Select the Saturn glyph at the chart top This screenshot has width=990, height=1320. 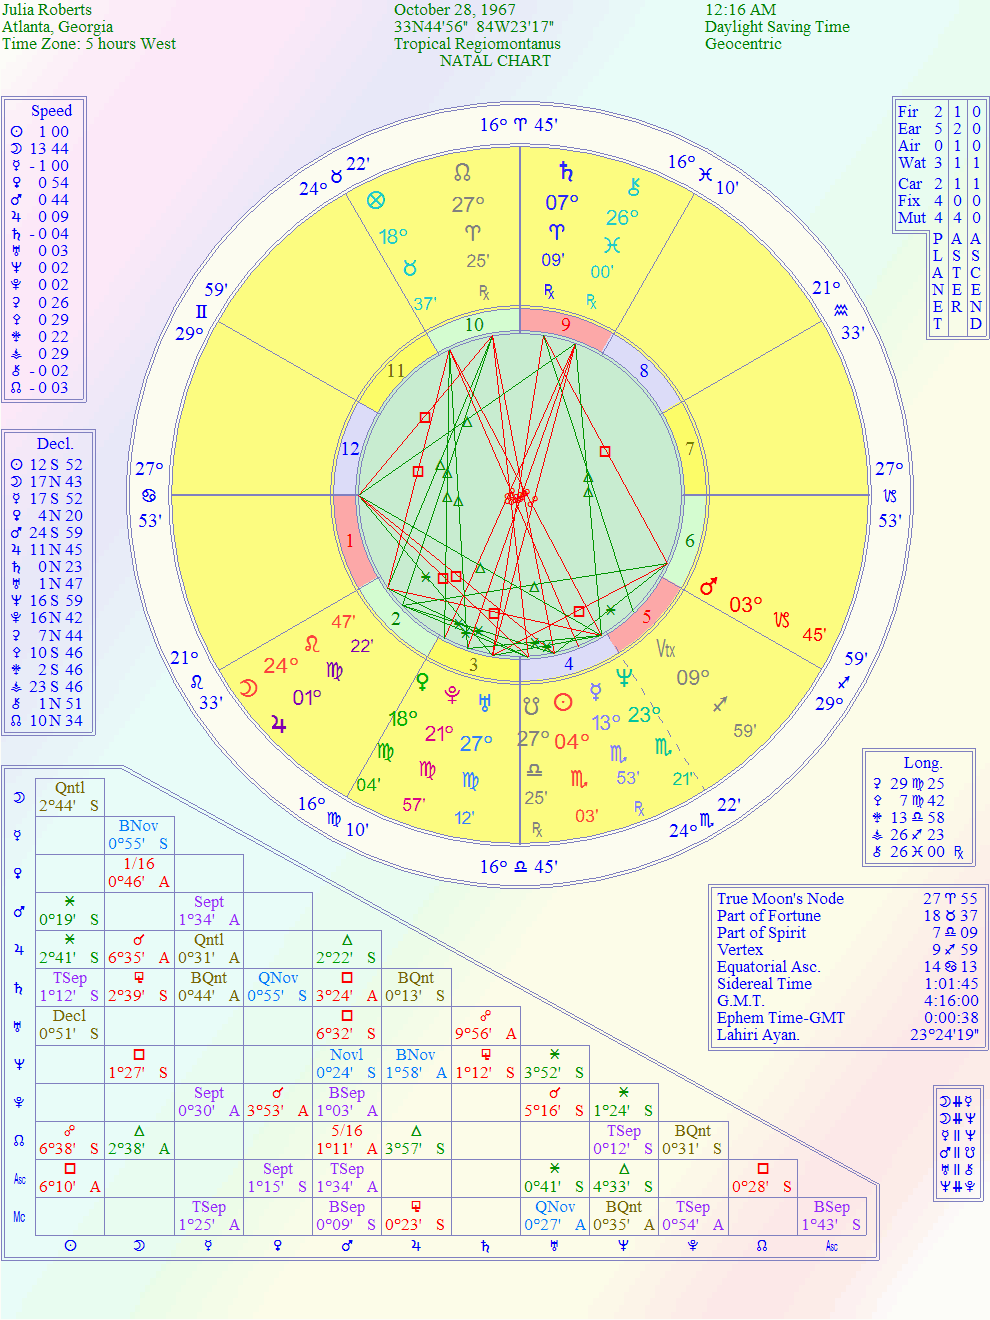tap(565, 171)
